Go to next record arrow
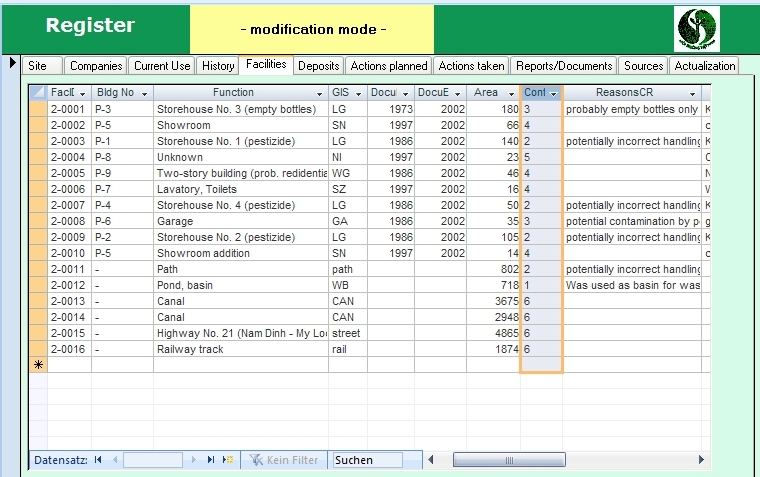760x477 pixels. (193, 460)
